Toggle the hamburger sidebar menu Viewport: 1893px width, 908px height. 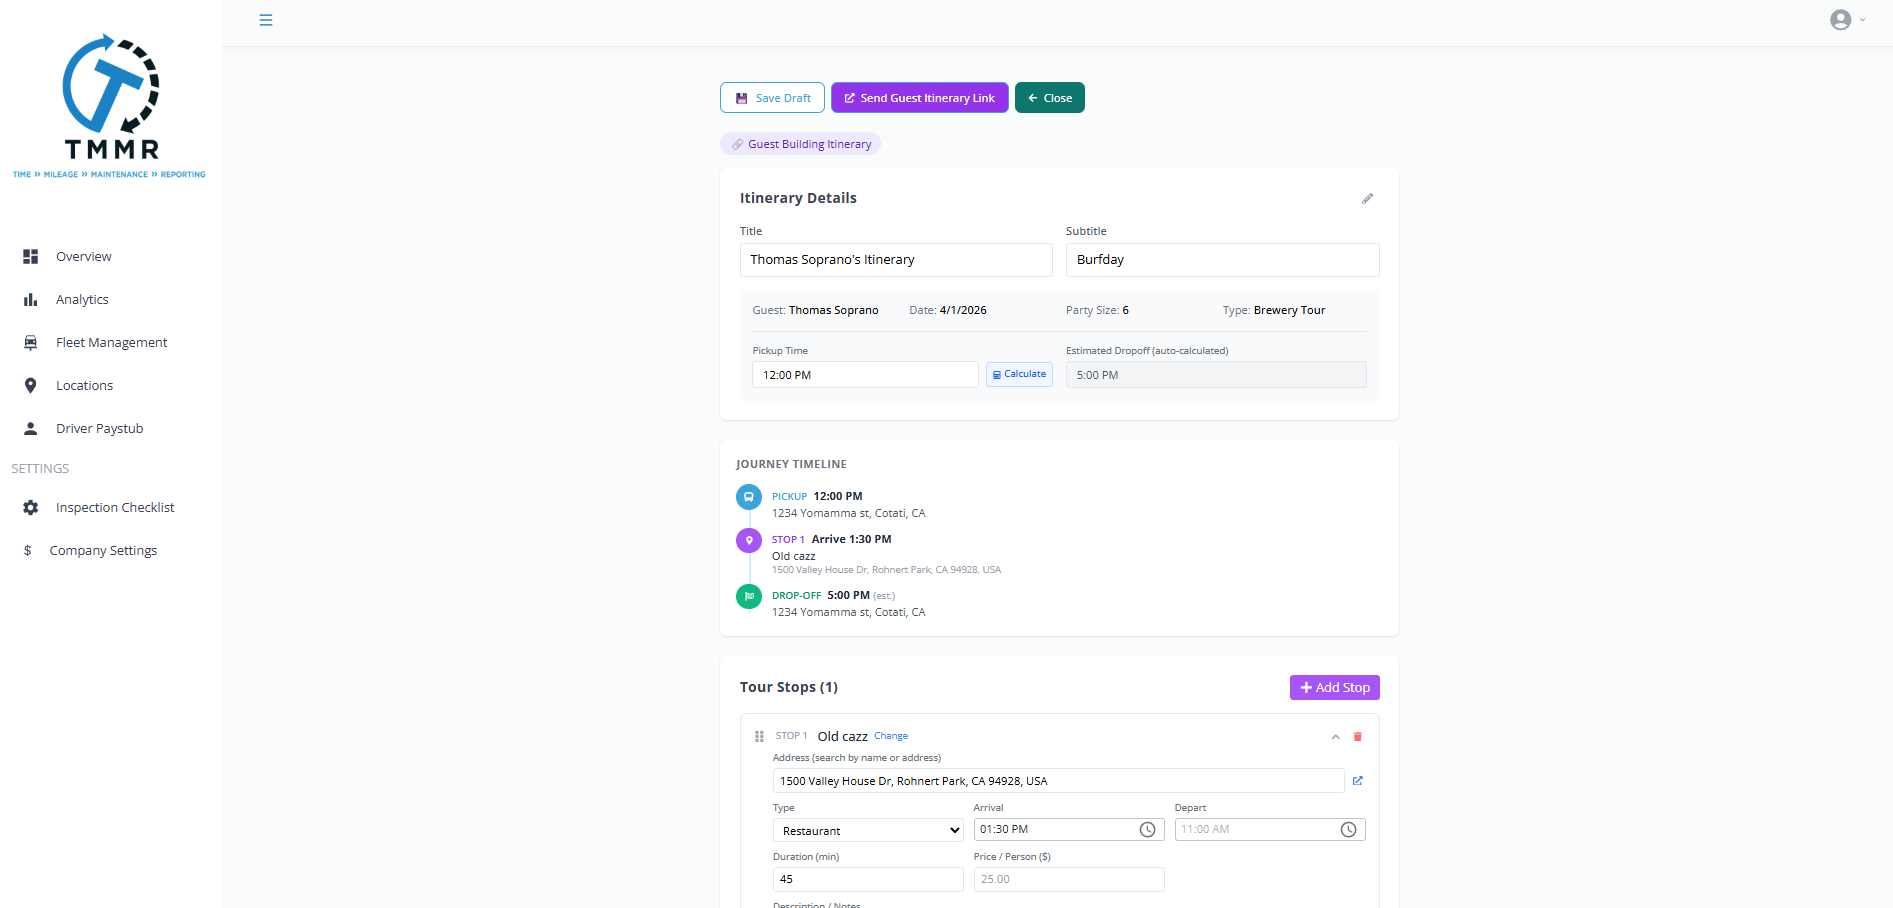pos(266,20)
